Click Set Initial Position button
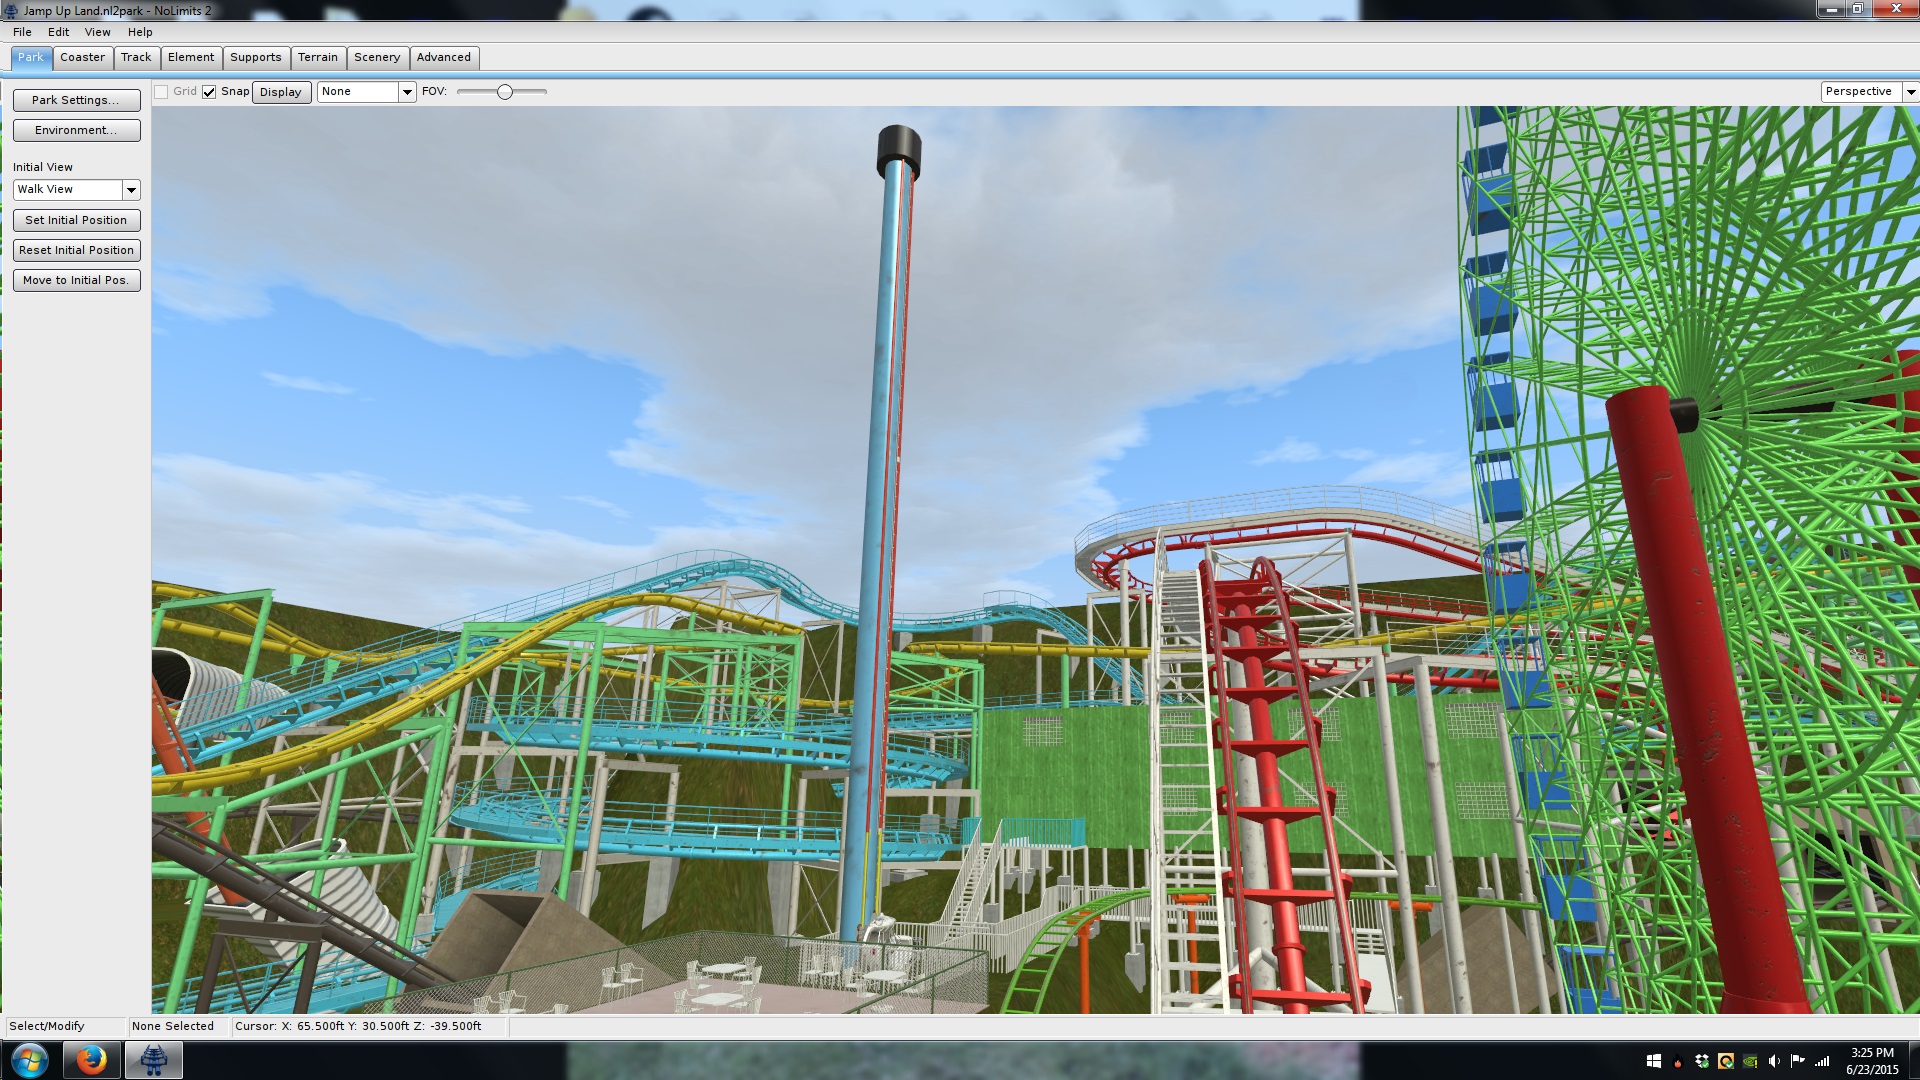The height and width of the screenshot is (1080, 1920). (x=76, y=220)
